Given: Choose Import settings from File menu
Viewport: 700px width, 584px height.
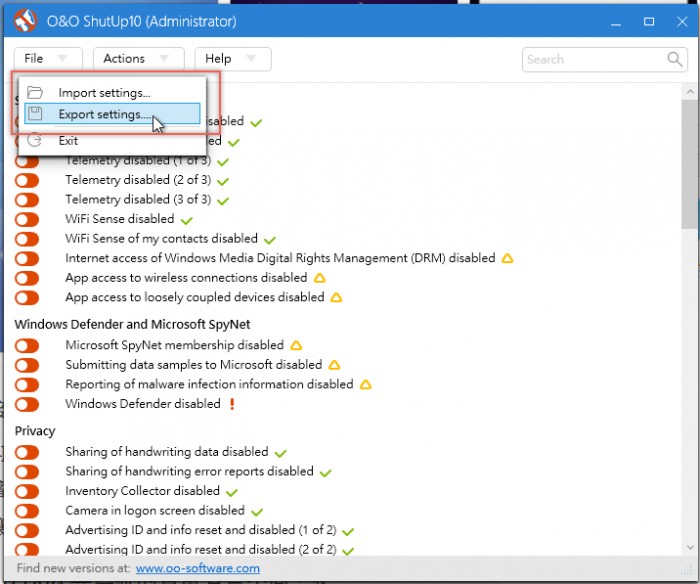Looking at the screenshot, I should pyautogui.click(x=112, y=92).
